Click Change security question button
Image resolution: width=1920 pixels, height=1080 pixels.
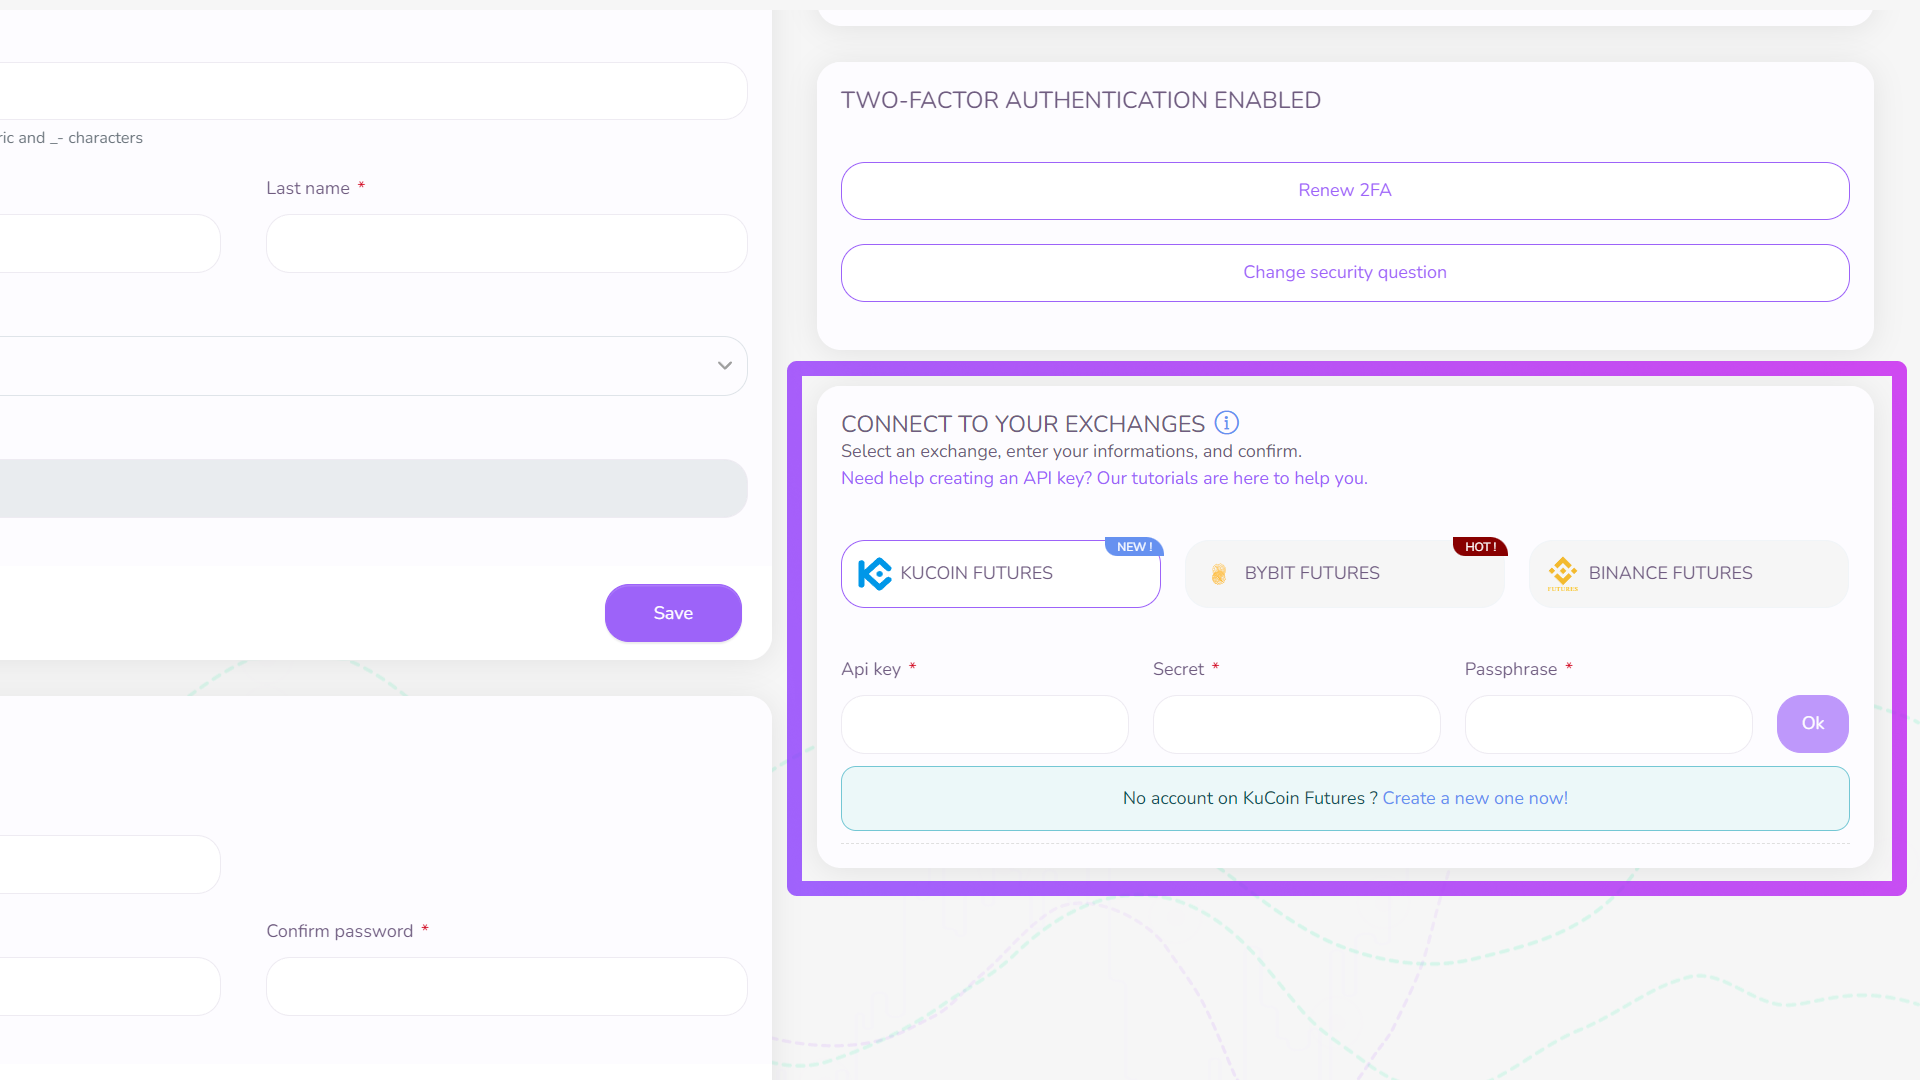click(x=1344, y=273)
